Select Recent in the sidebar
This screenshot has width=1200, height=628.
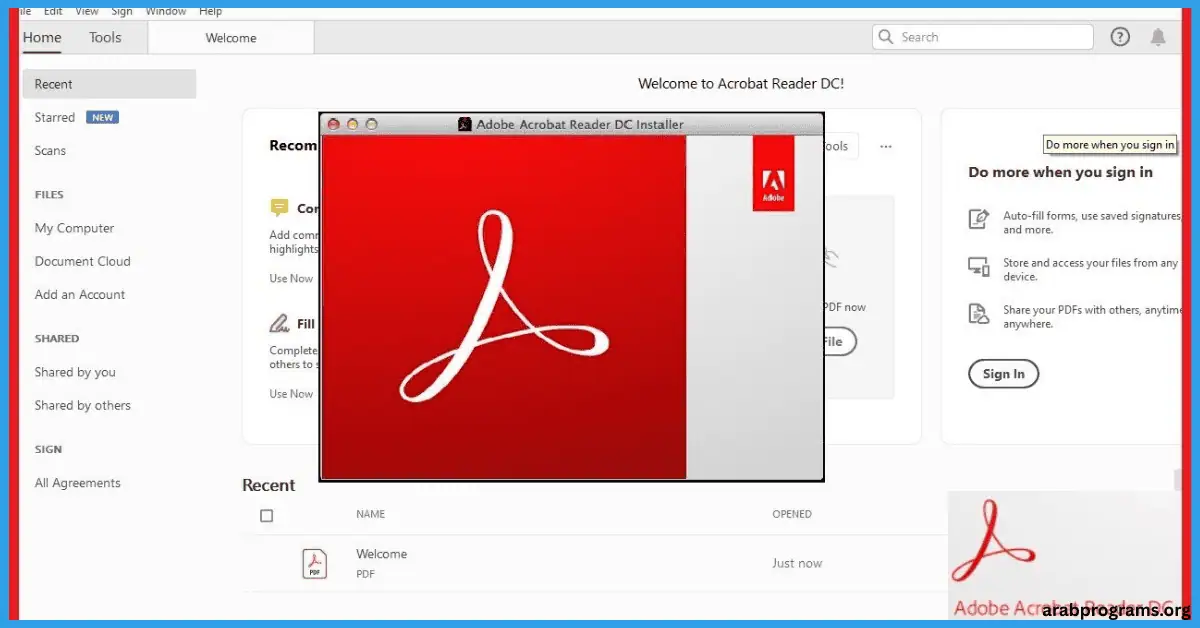[x=109, y=84]
